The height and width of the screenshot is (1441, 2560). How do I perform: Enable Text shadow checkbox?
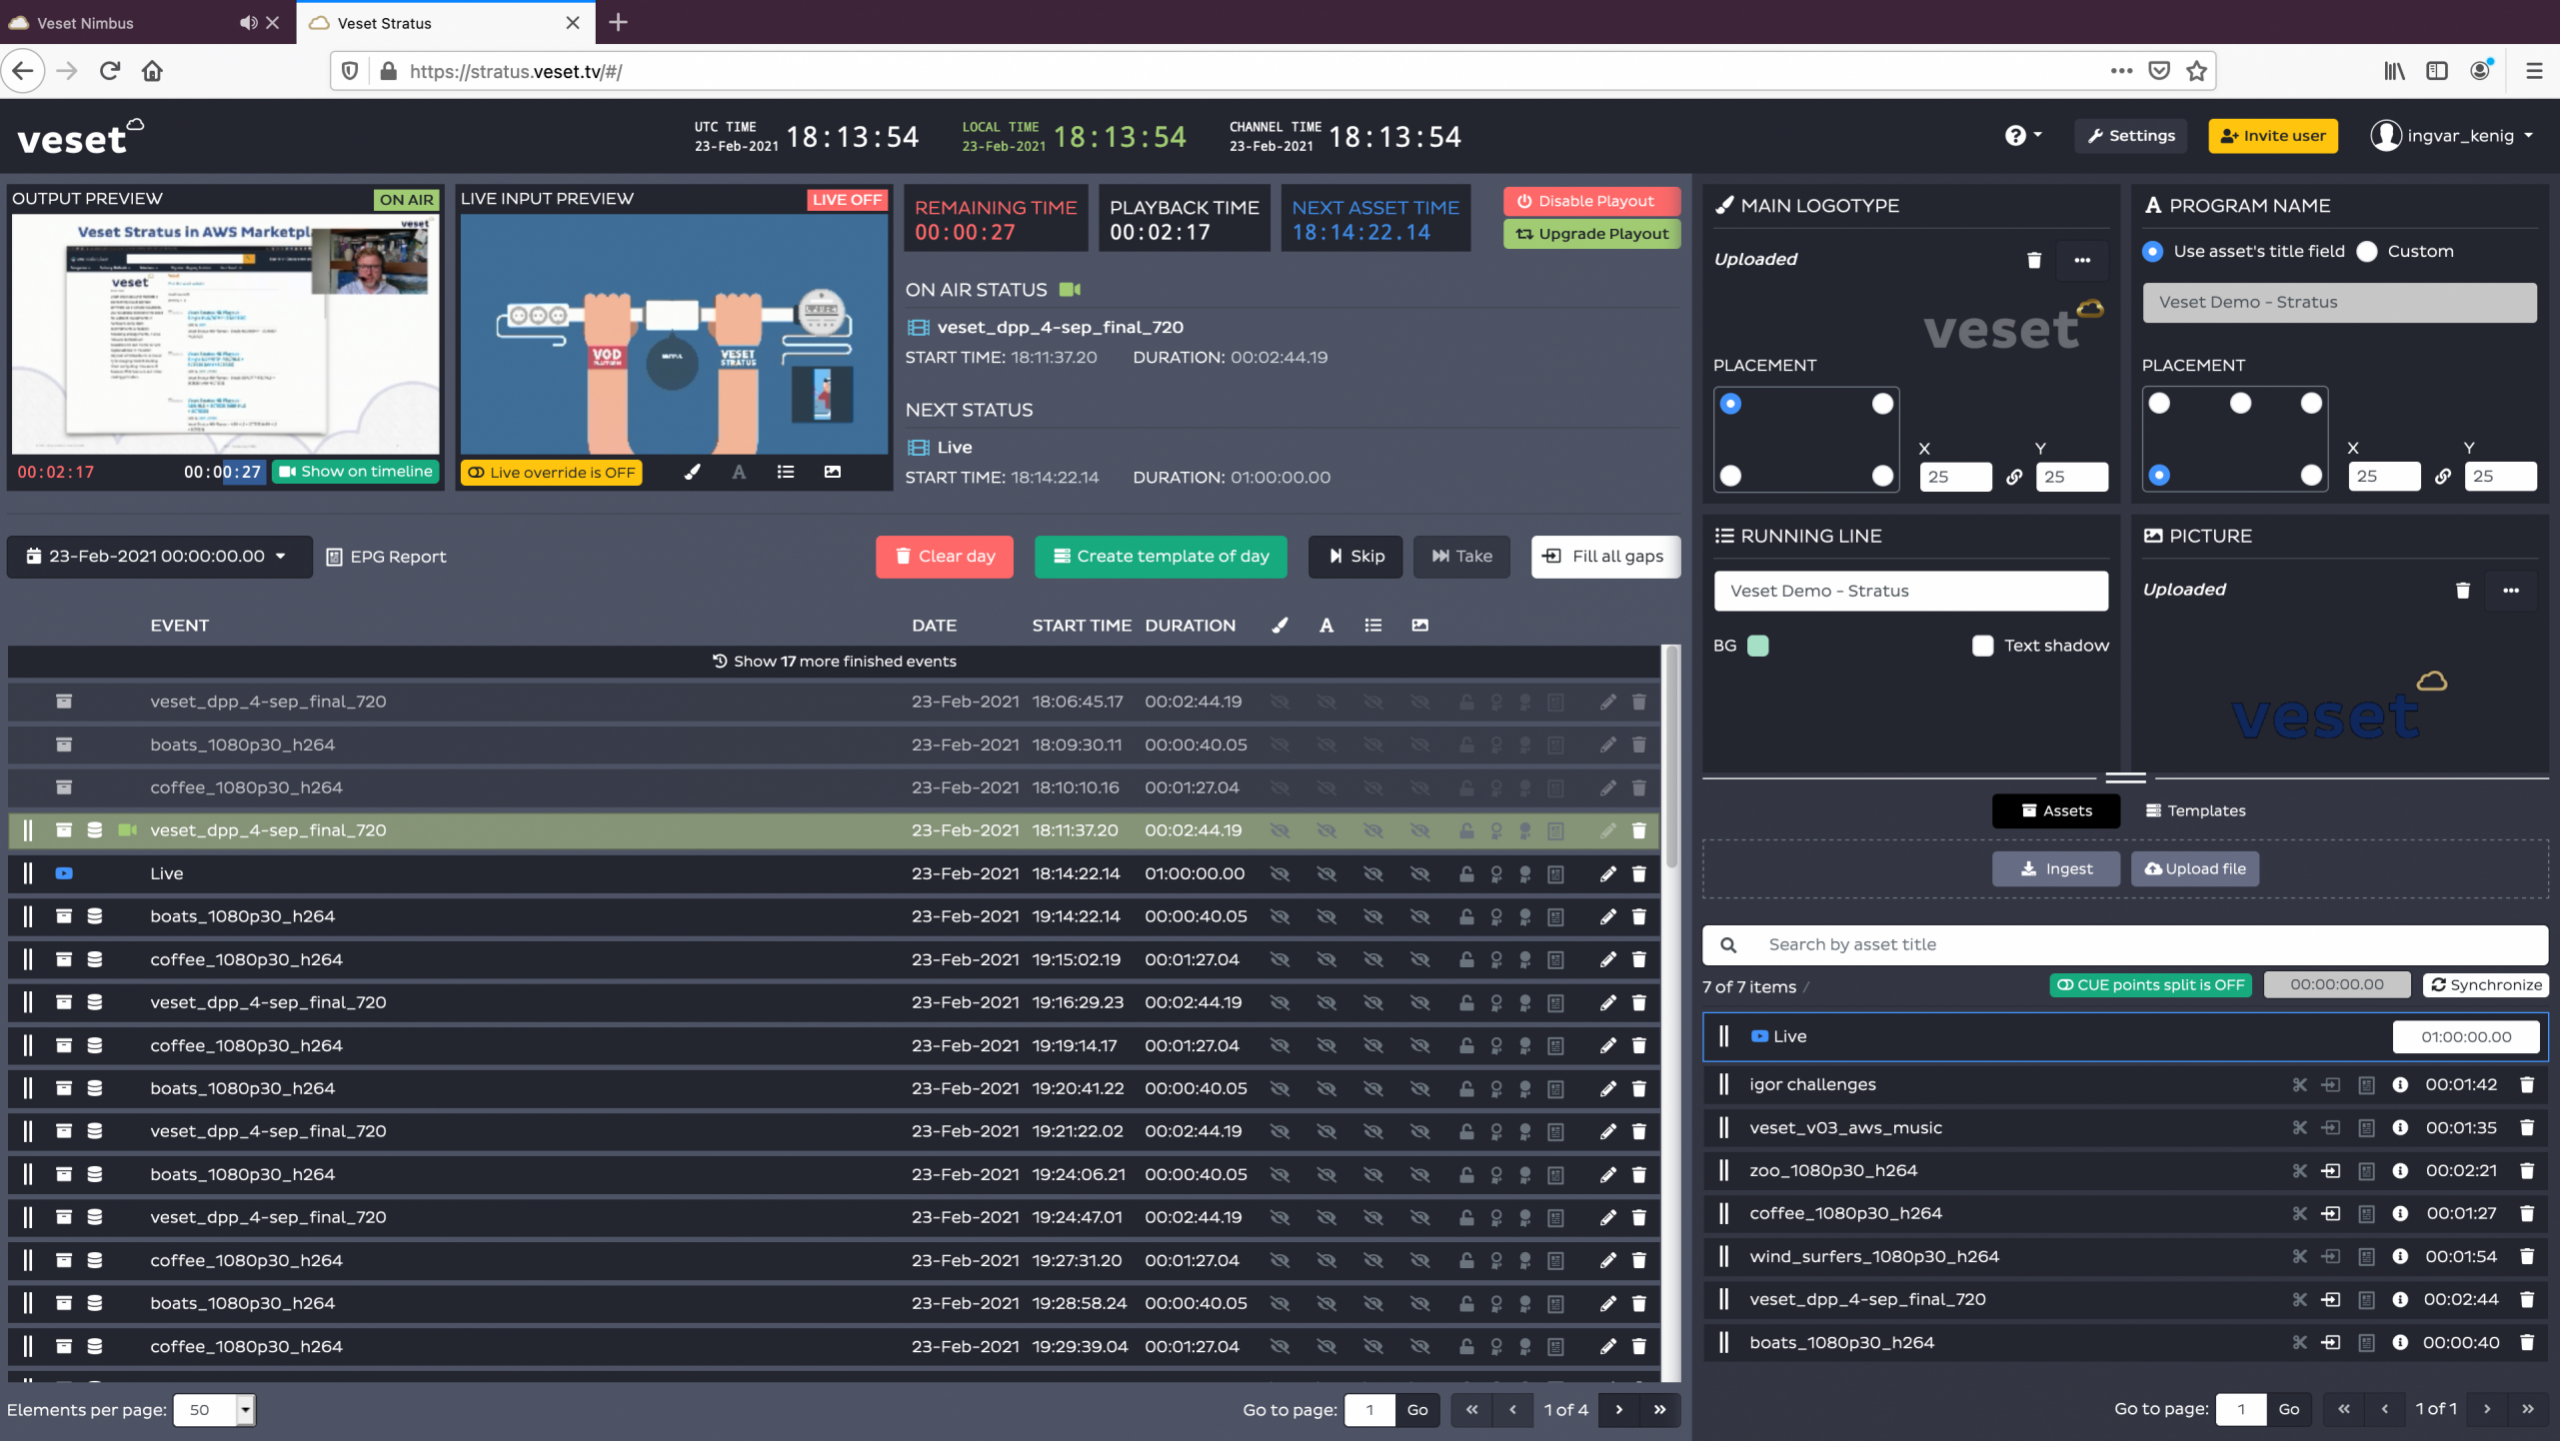(x=1982, y=646)
